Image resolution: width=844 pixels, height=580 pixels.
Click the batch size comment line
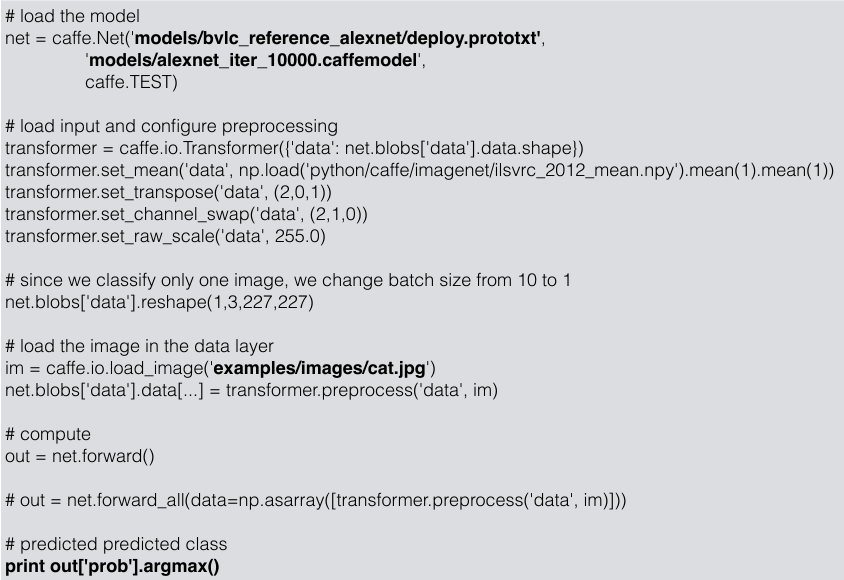288,280
